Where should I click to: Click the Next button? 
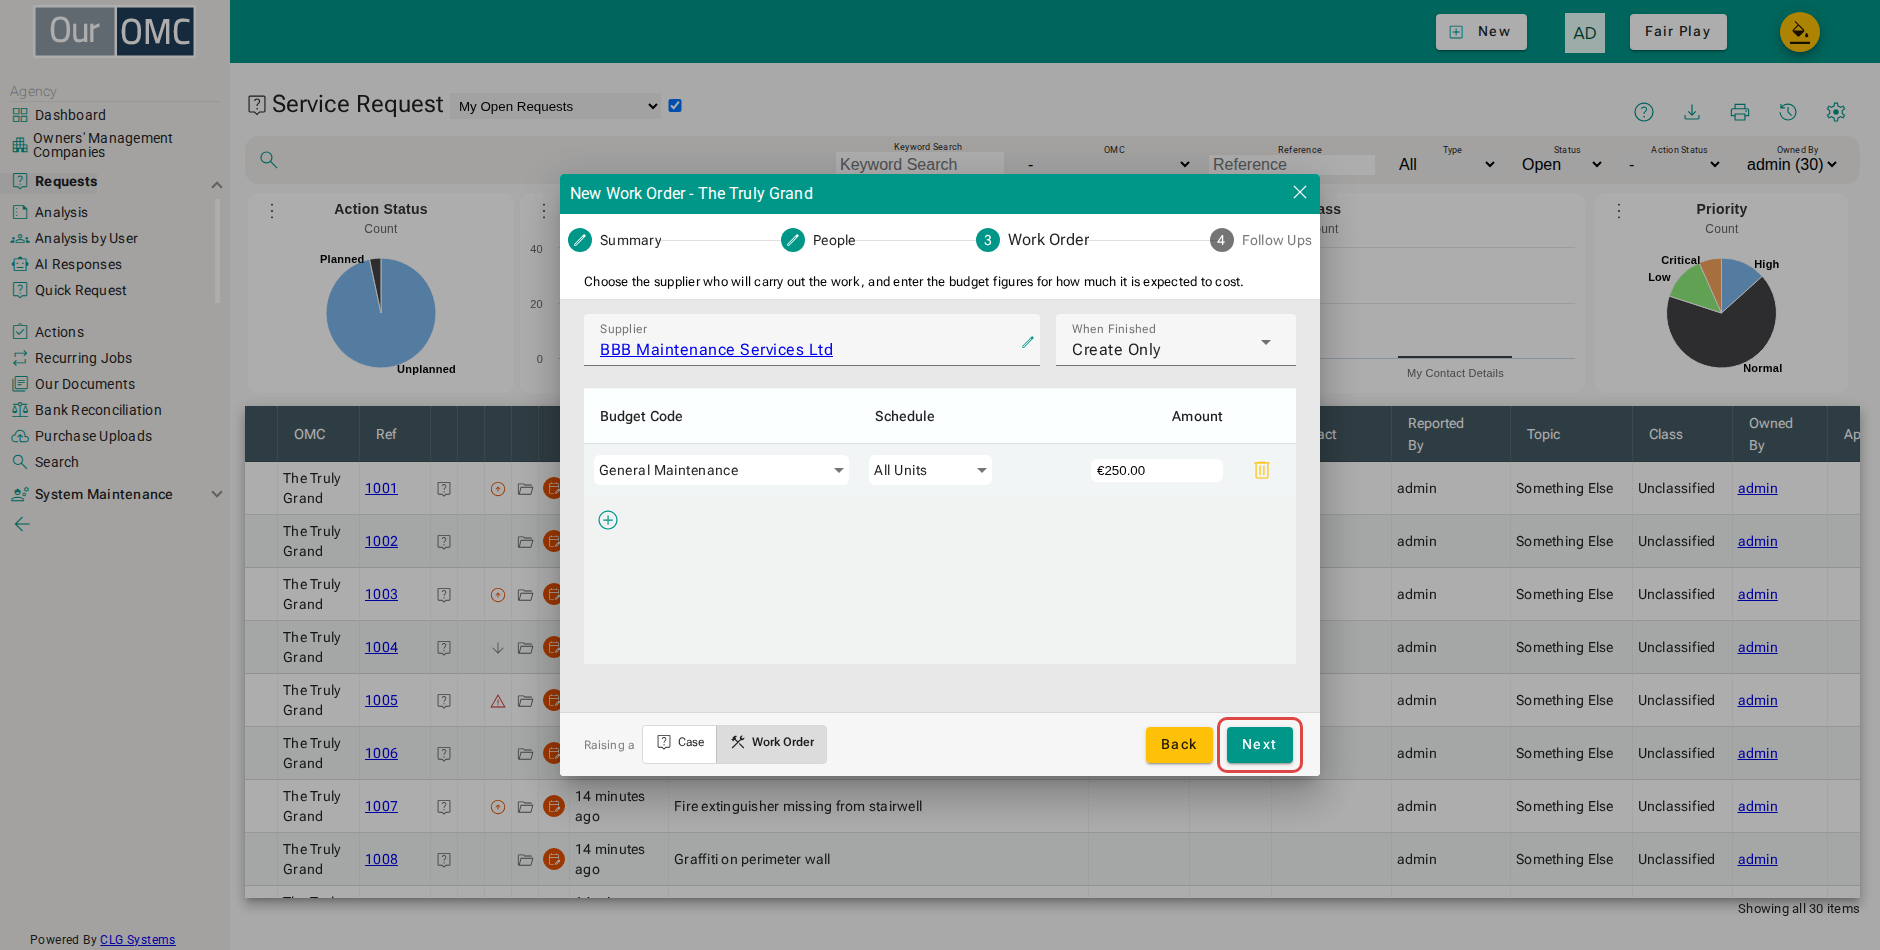1259,745
